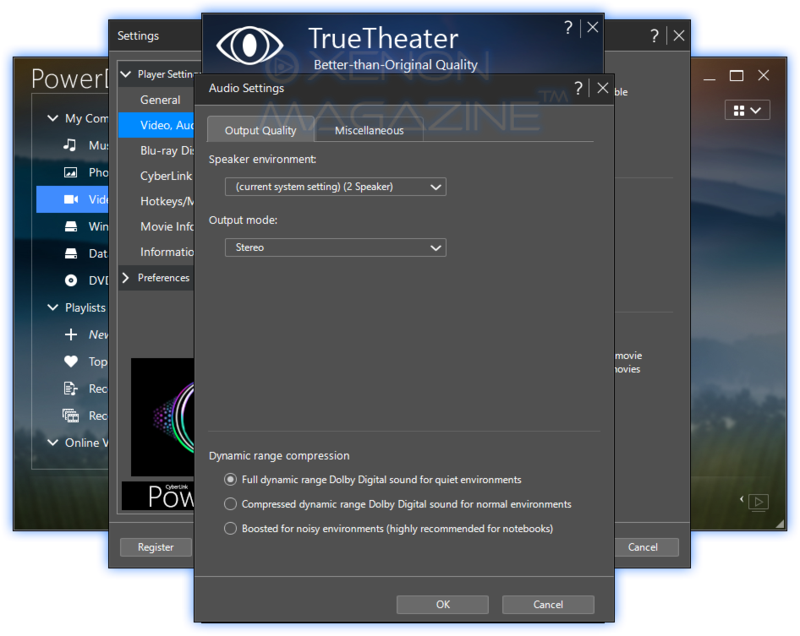Screen dimensions: 800x636
Task: Switch to Miscellaneous tab
Action: tap(369, 131)
